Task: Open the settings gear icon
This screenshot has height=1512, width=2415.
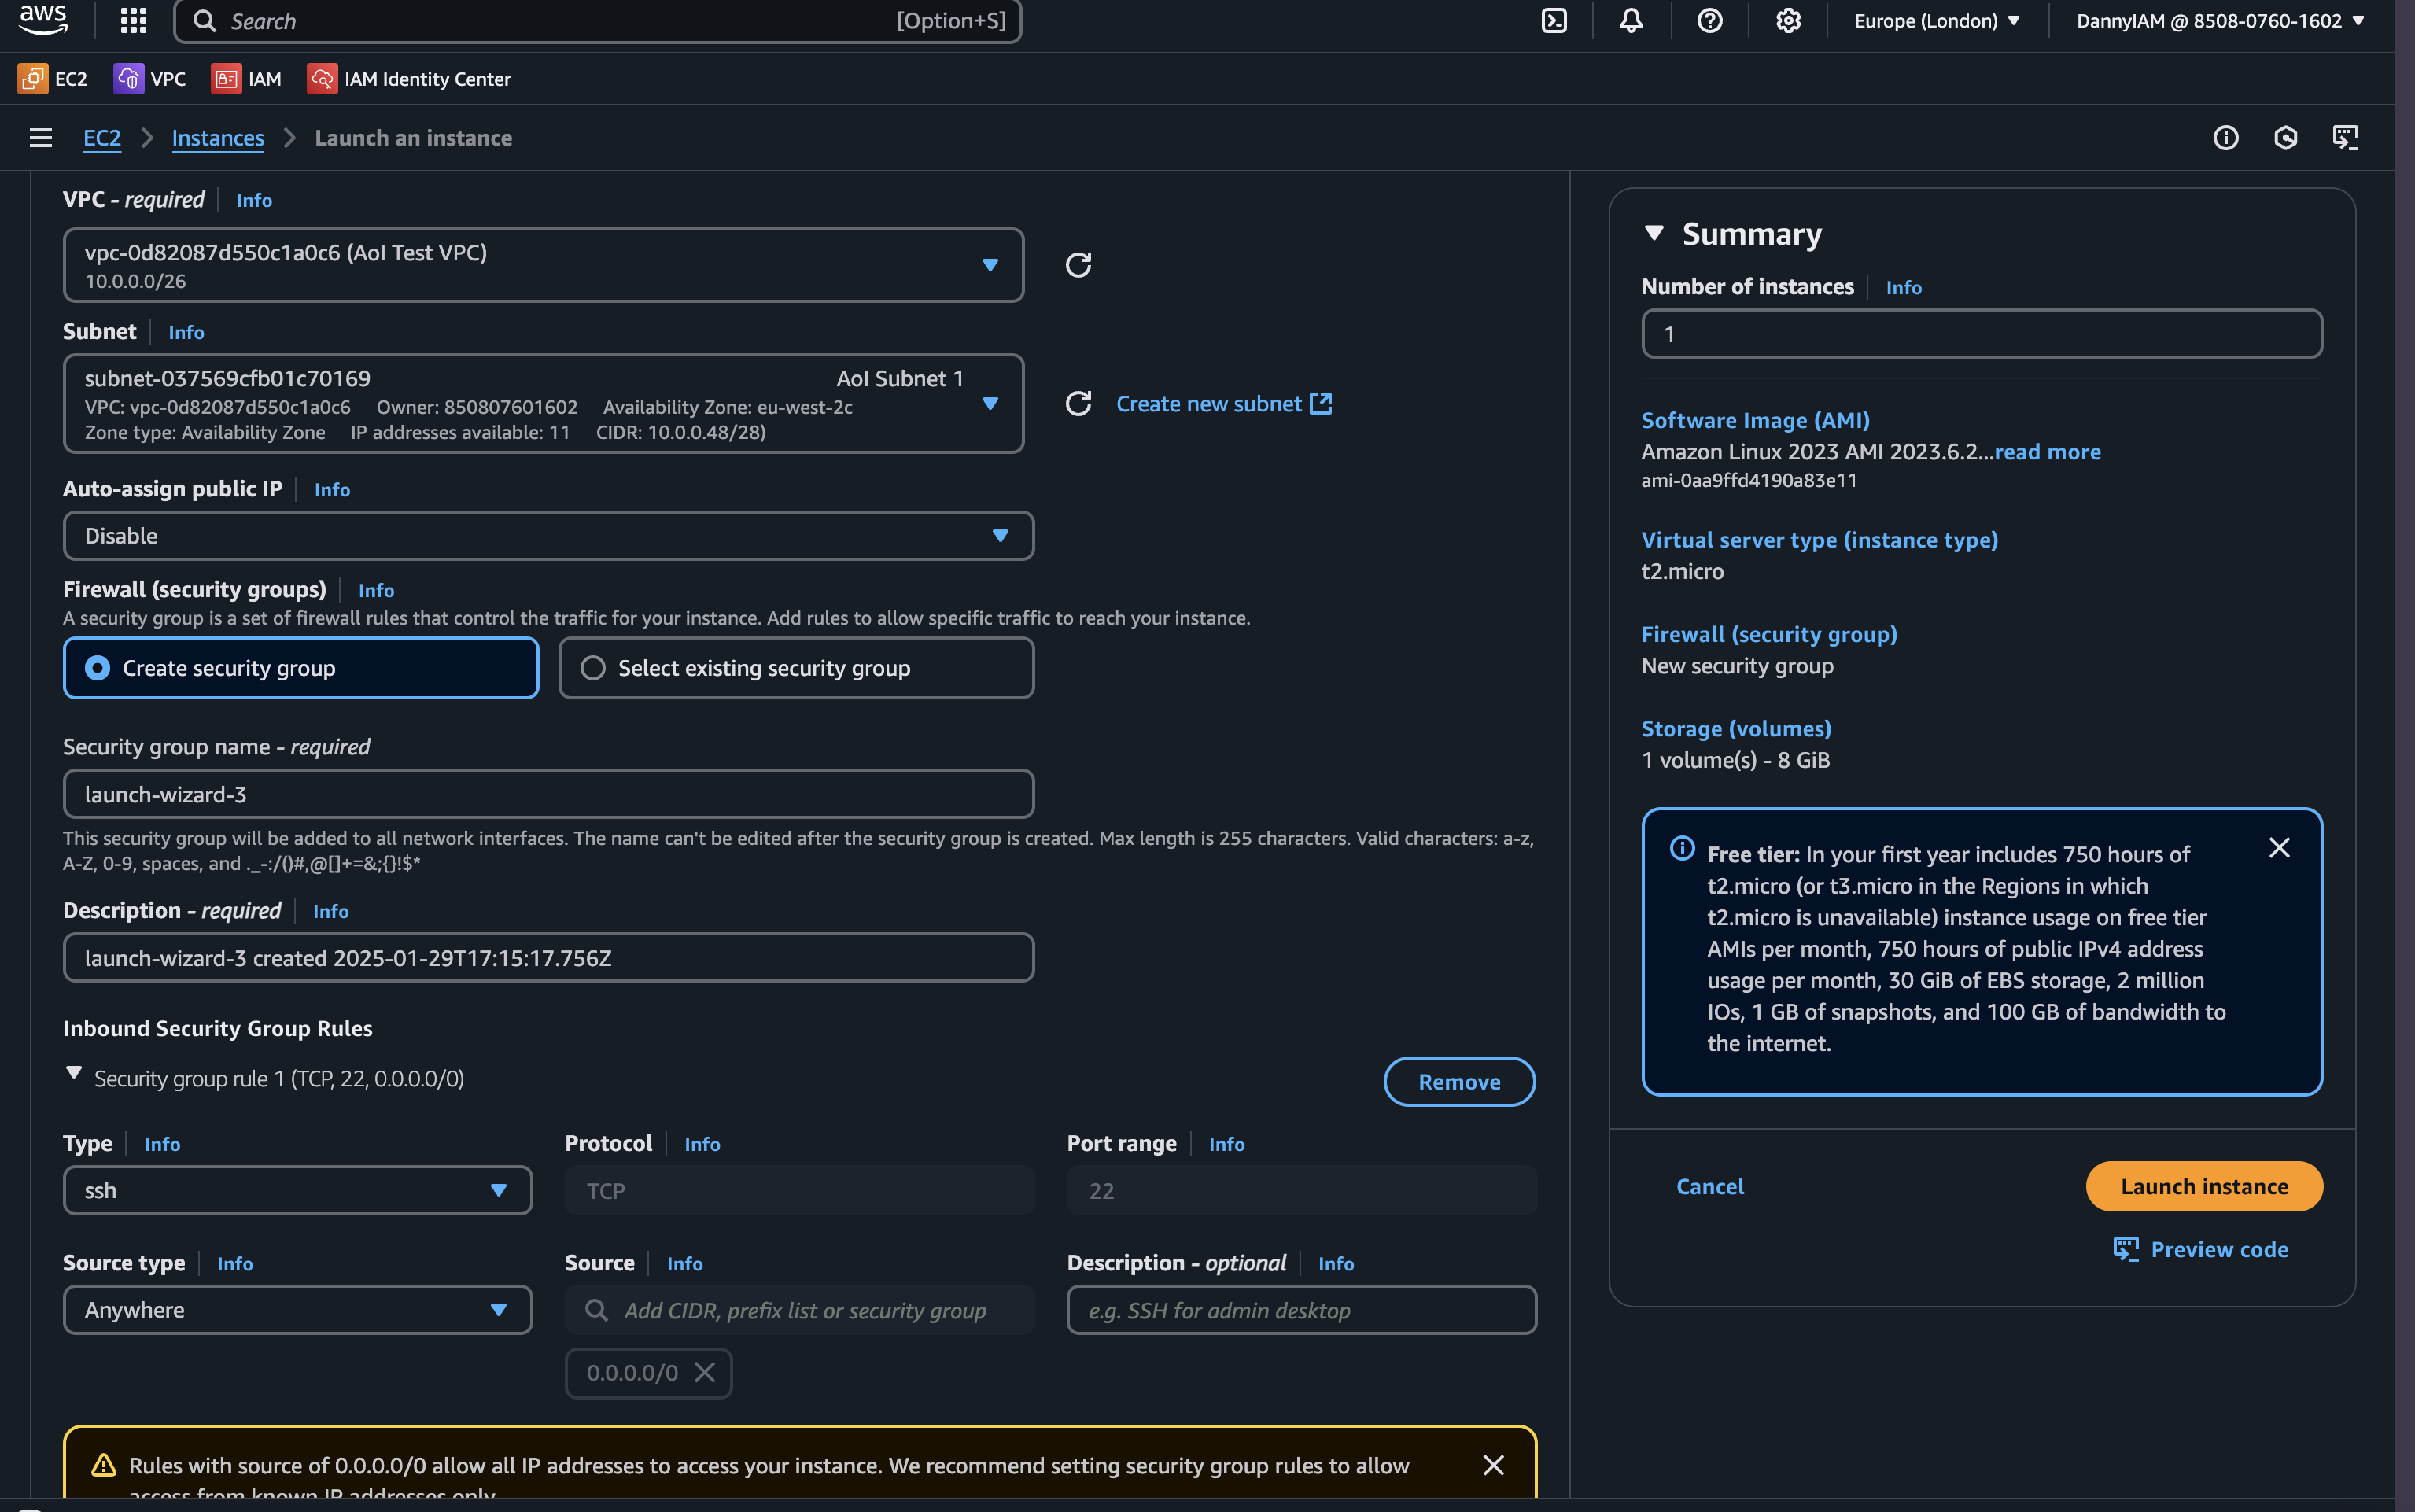Action: pyautogui.click(x=1788, y=21)
